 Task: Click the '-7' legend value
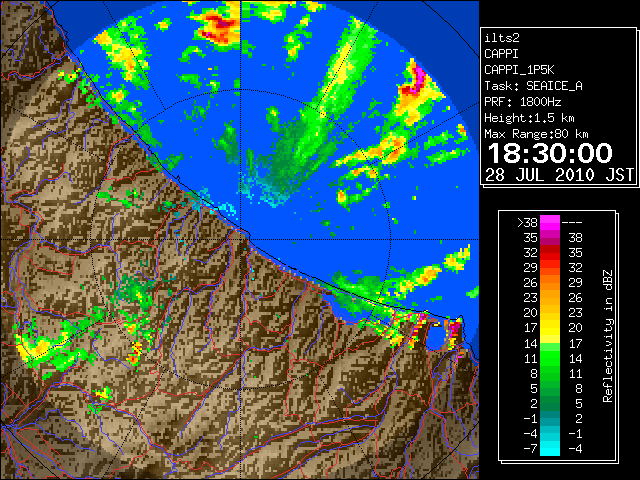[x=530, y=449]
